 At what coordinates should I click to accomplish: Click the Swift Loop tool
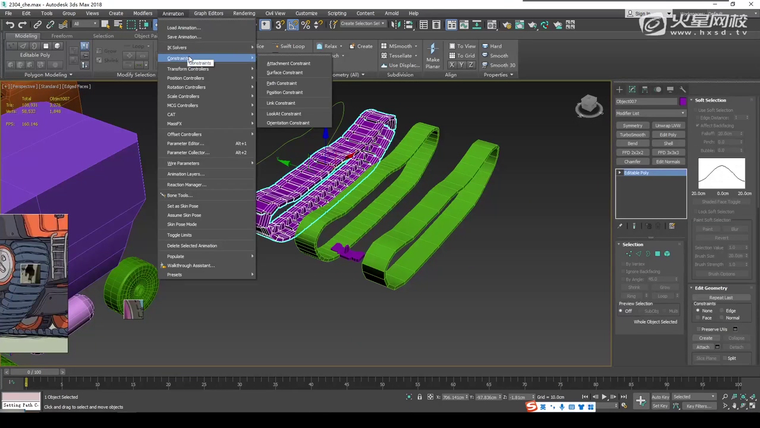291,46
